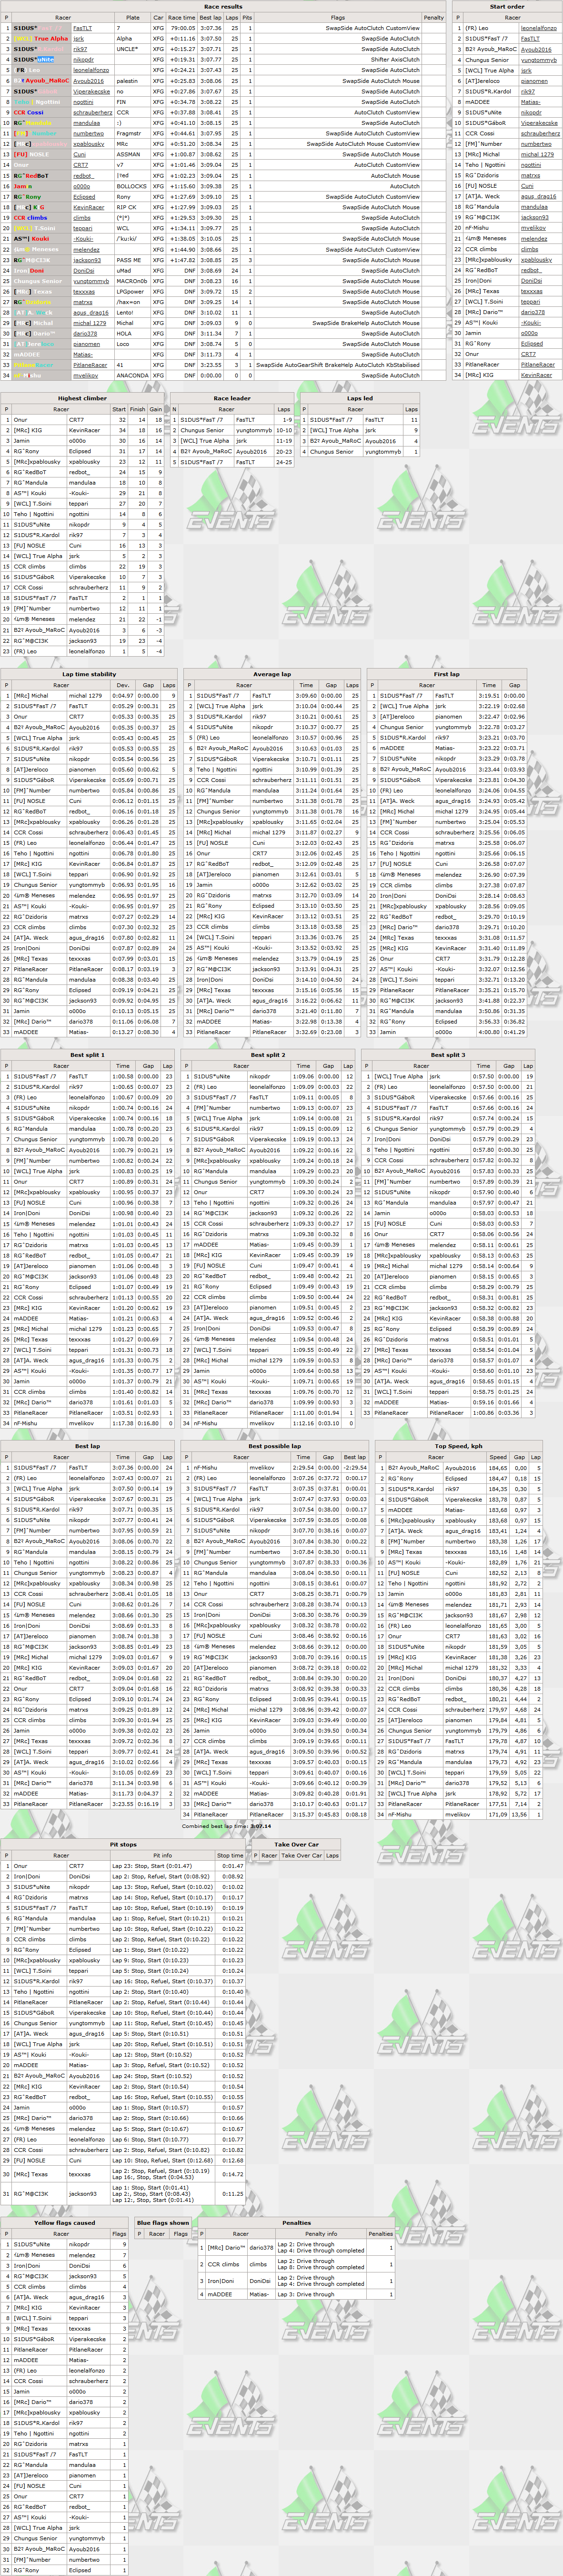Open yungtommyb link in Race results table
The width and height of the screenshot is (563, 2576).
click(92, 281)
